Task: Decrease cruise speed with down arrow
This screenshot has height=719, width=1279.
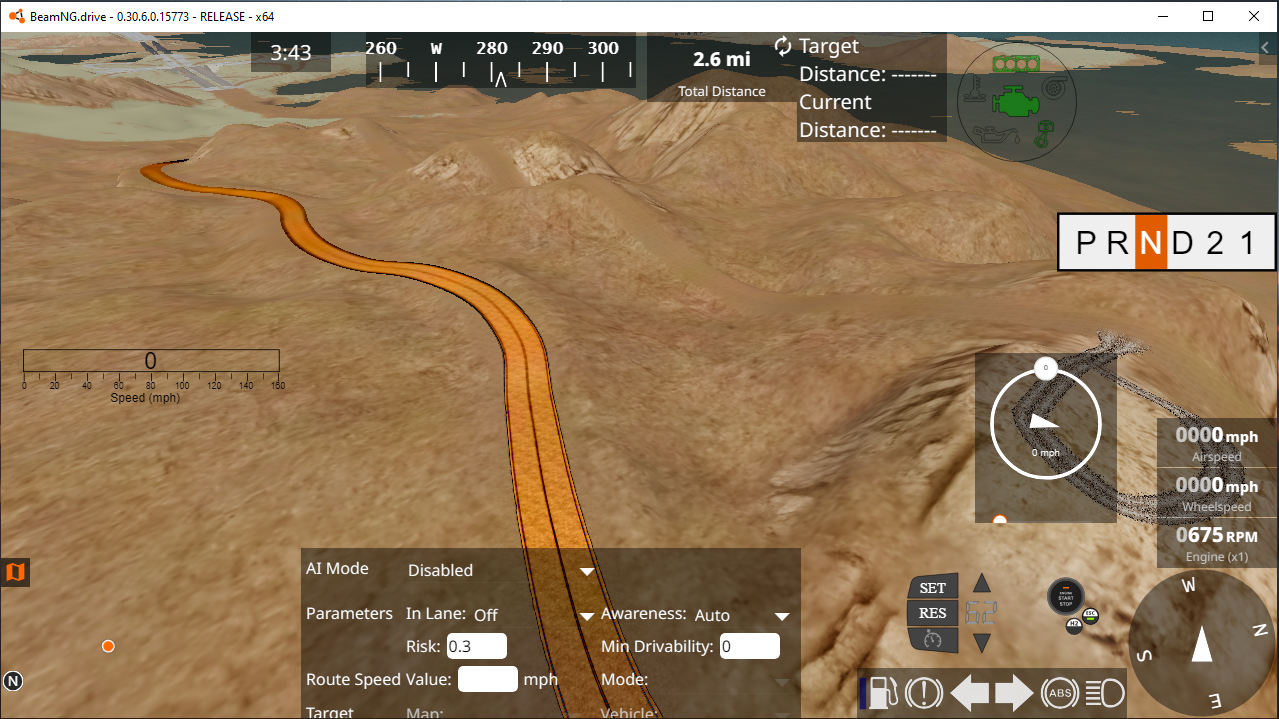Action: click(x=982, y=643)
